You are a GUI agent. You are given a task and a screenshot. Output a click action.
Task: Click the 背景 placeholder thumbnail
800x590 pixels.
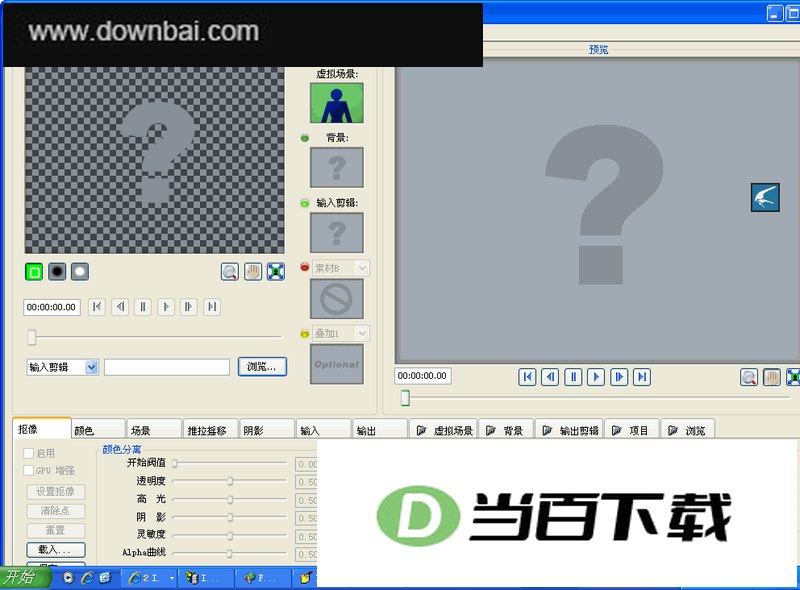pos(337,167)
